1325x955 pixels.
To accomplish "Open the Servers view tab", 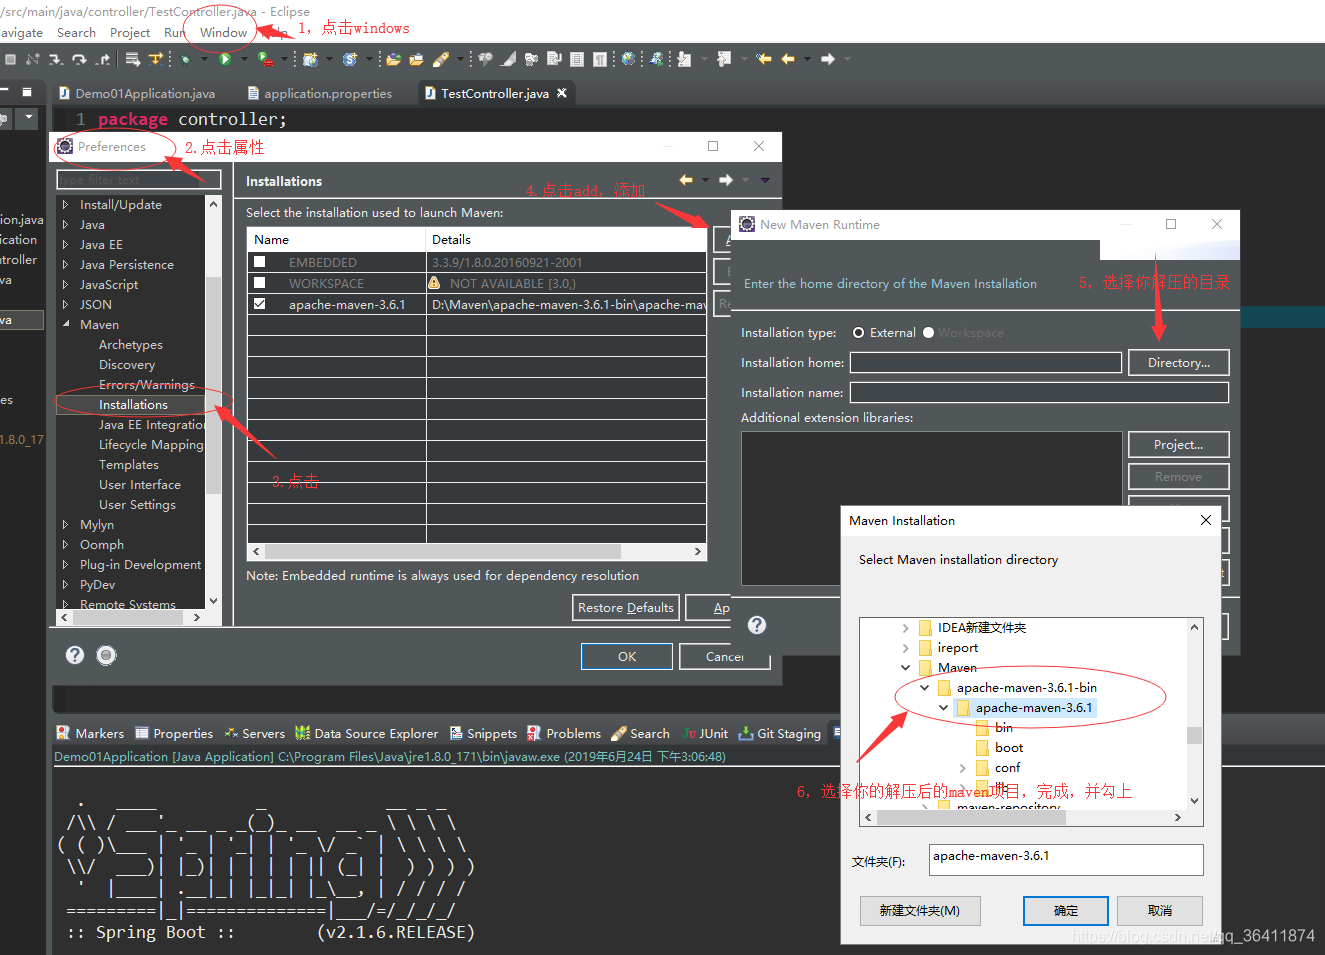I will coord(255,733).
